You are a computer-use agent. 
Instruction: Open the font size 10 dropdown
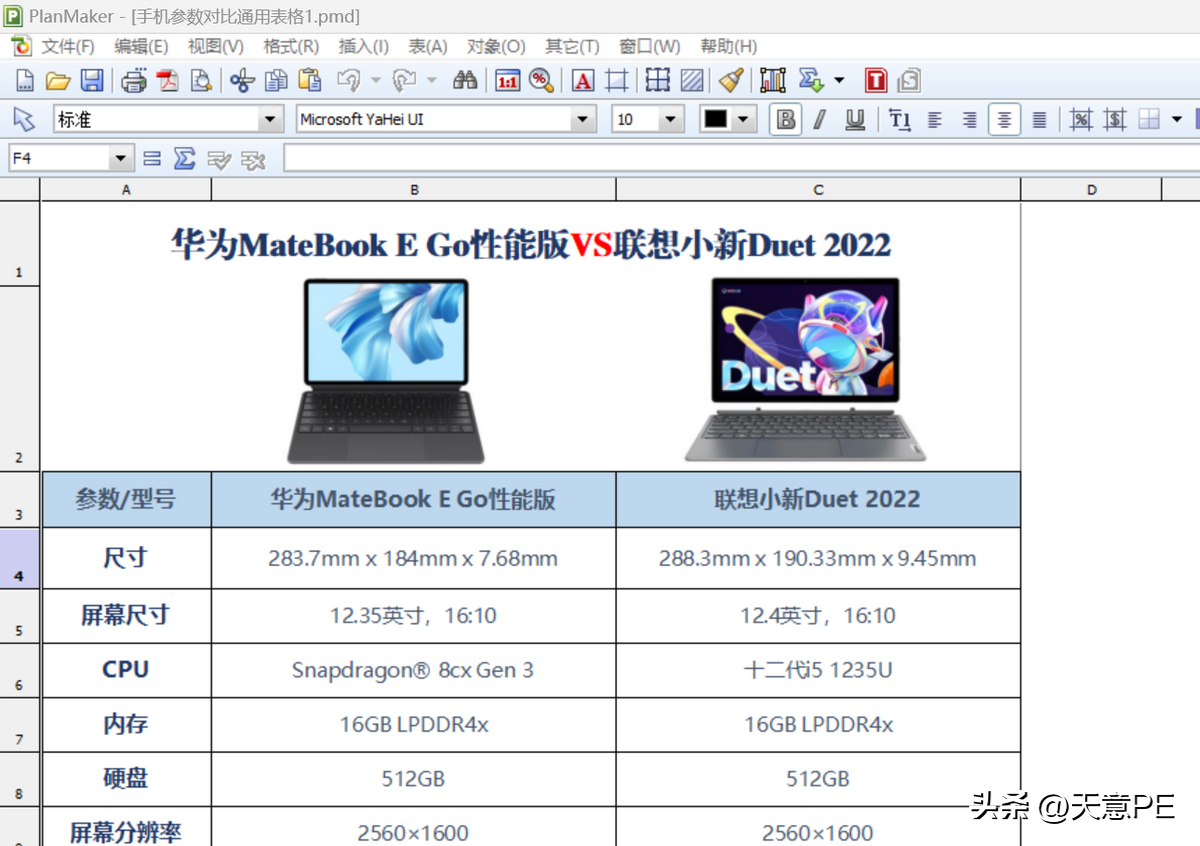[672, 120]
